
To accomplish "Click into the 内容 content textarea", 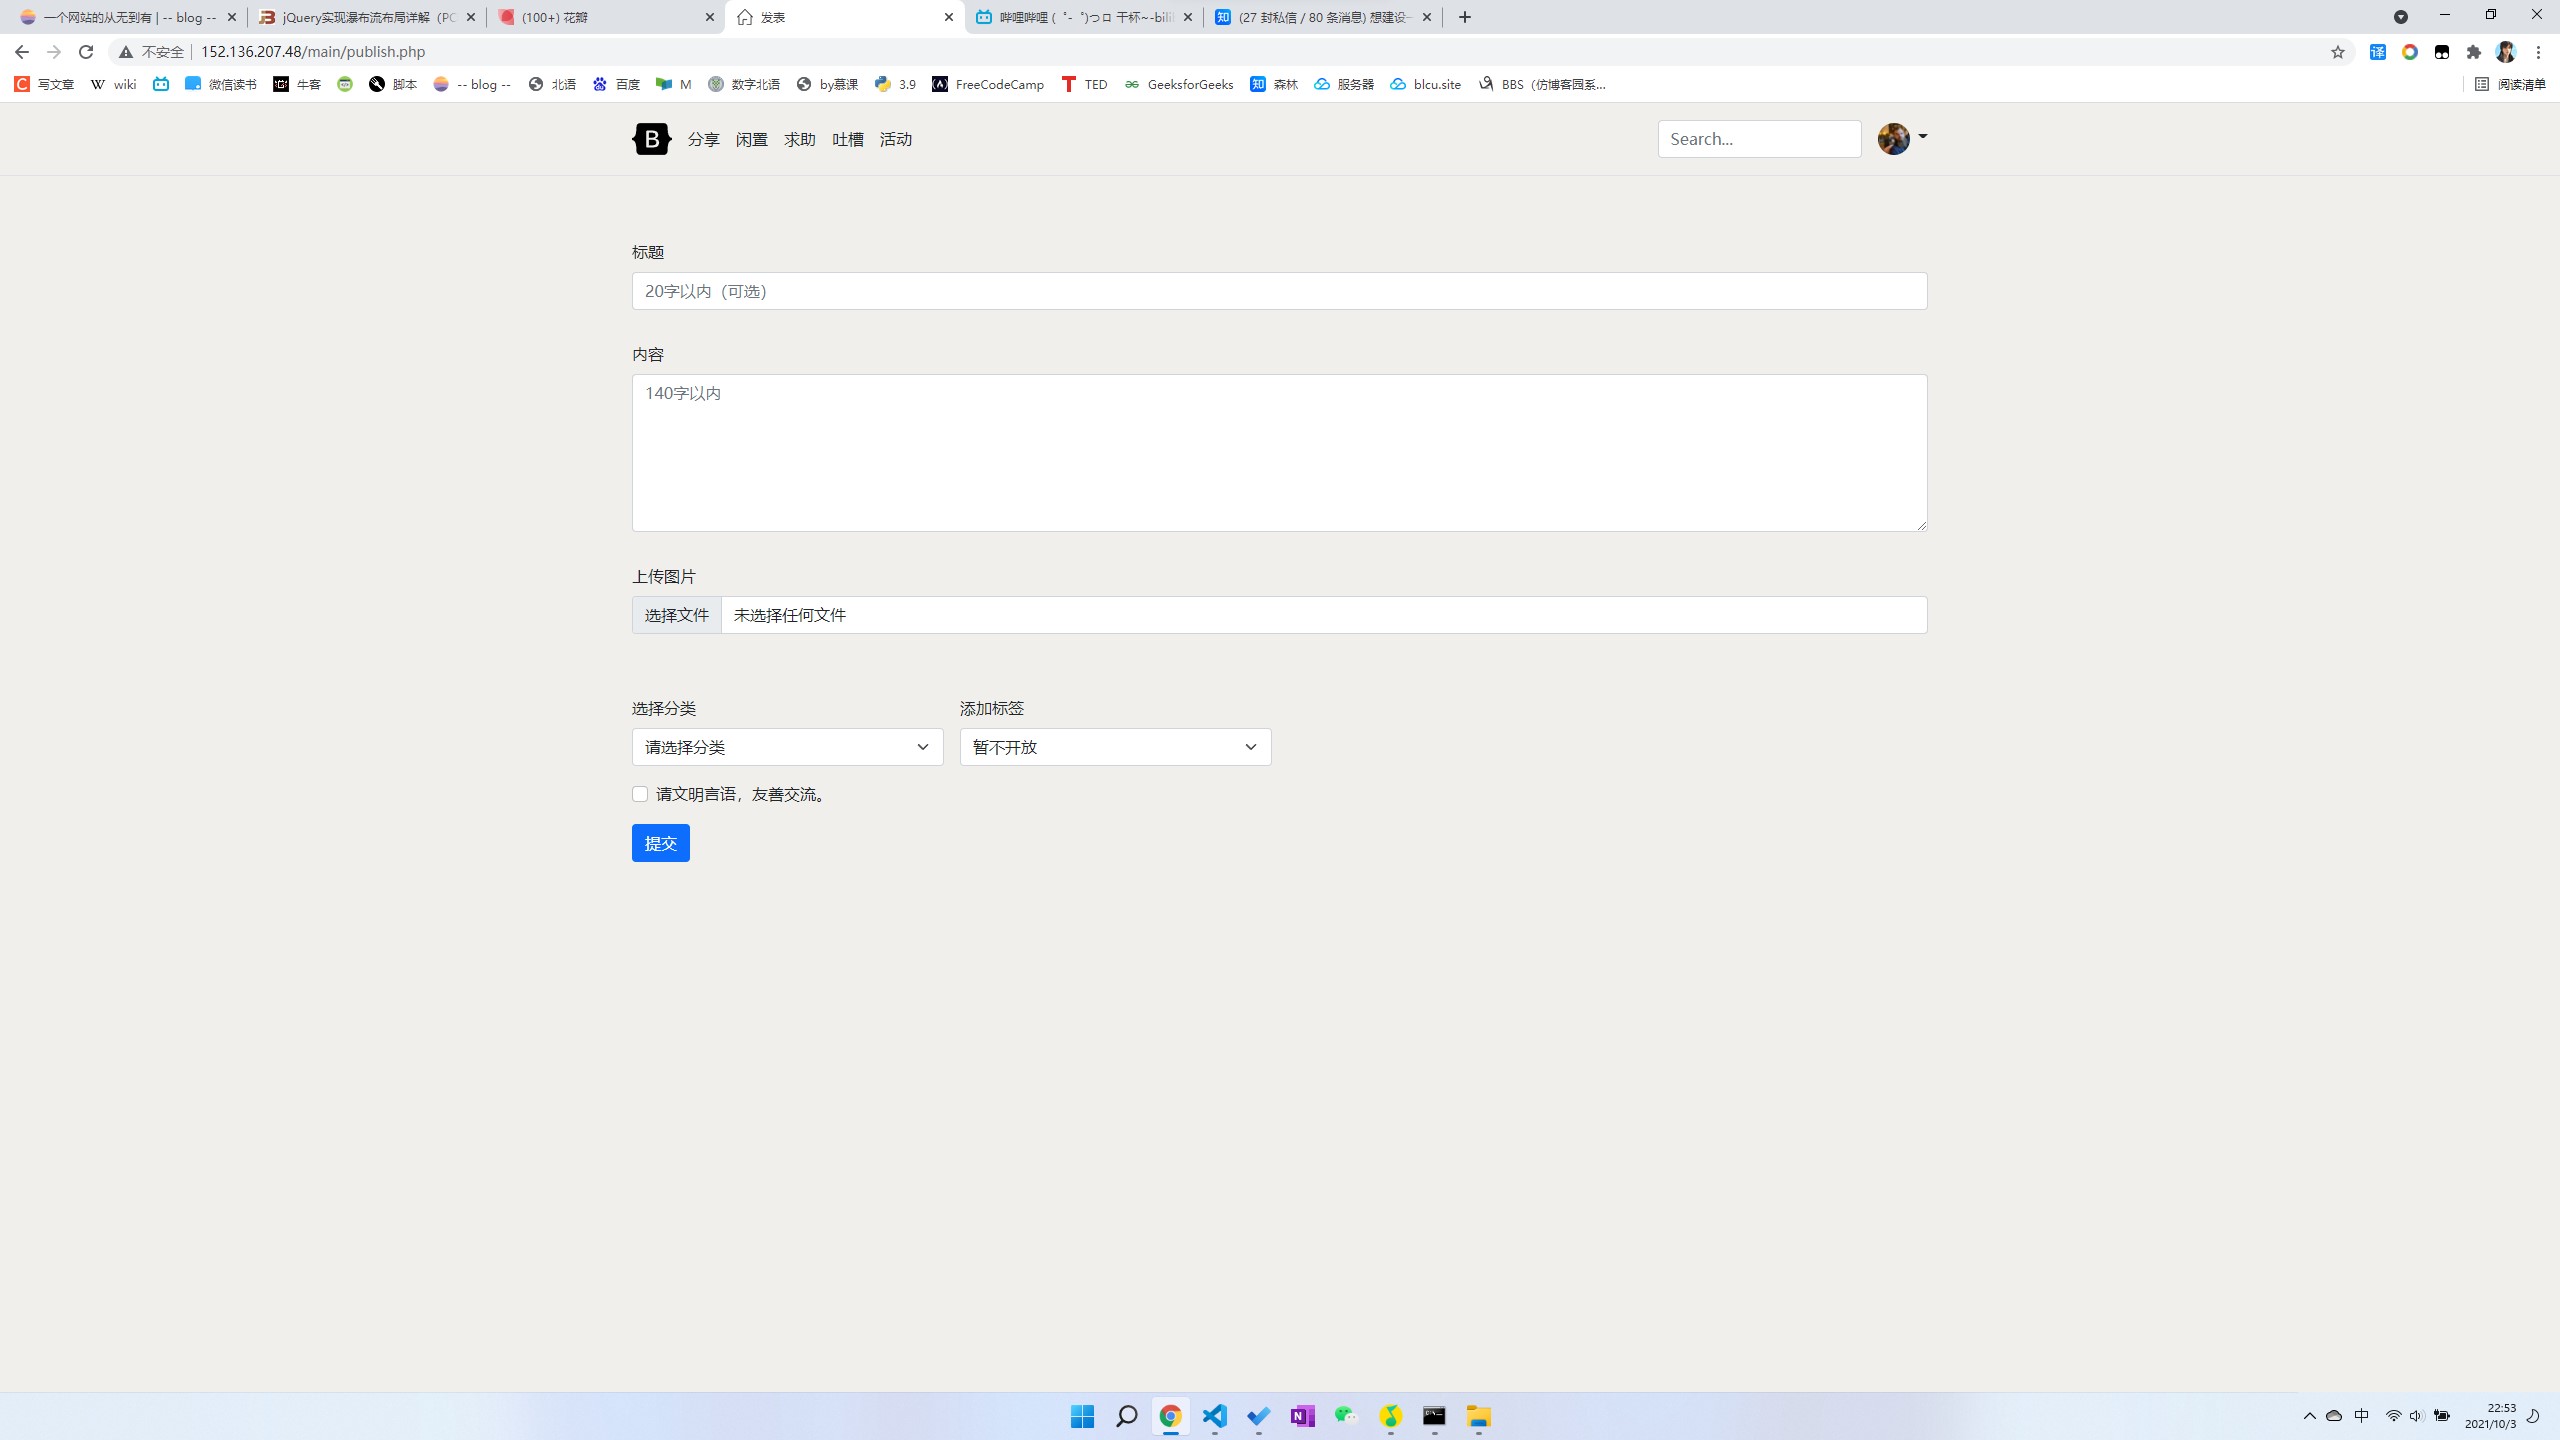I will coord(1279,453).
